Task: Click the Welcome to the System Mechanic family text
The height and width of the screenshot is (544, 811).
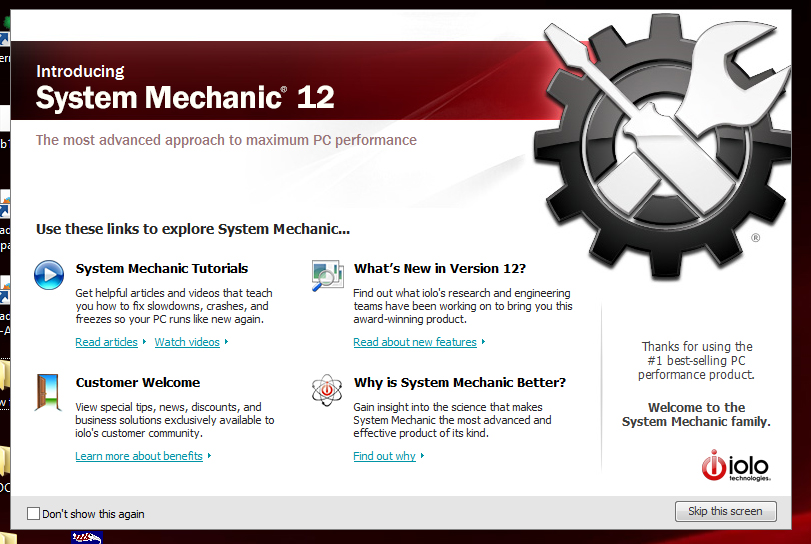Action: pyautogui.click(x=696, y=415)
